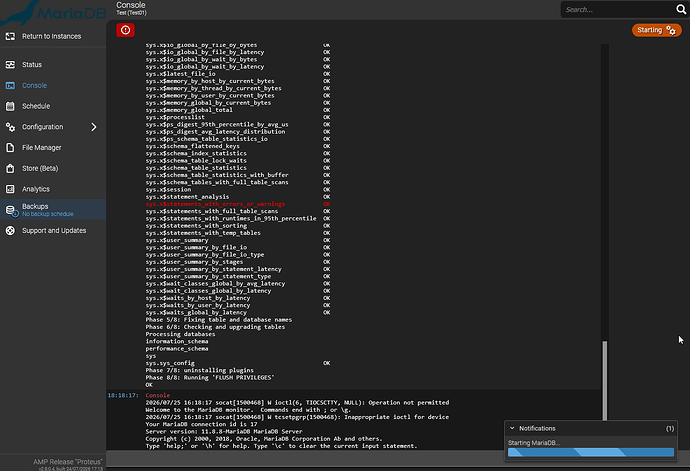The height and width of the screenshot is (471, 690).
Task: Click the Notifications header label
Action: click(537, 428)
